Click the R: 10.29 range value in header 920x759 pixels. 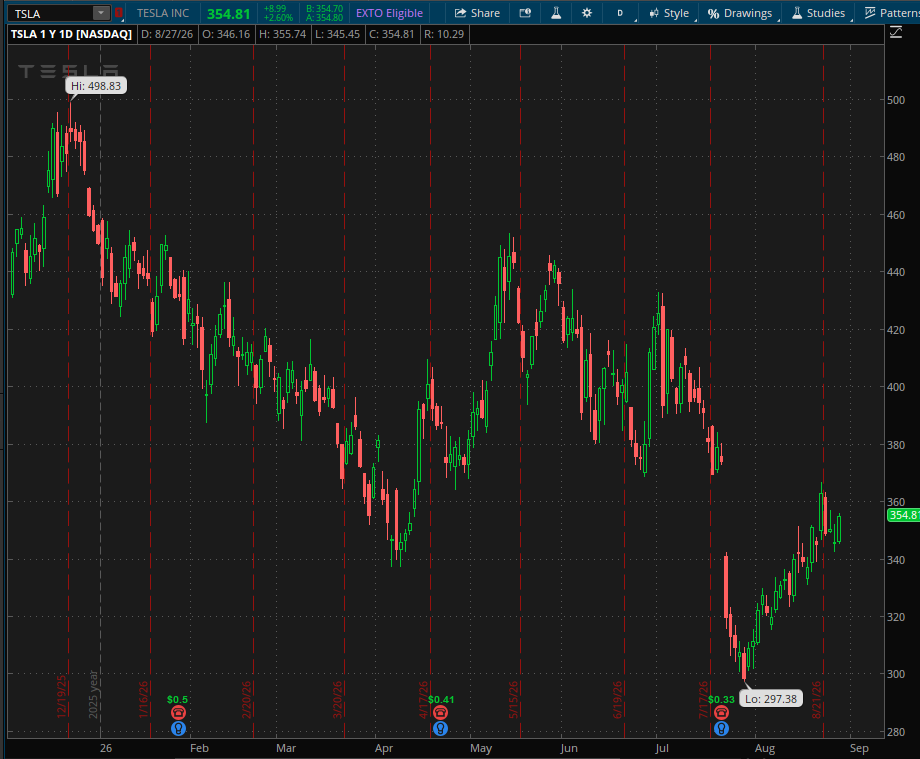pos(444,34)
